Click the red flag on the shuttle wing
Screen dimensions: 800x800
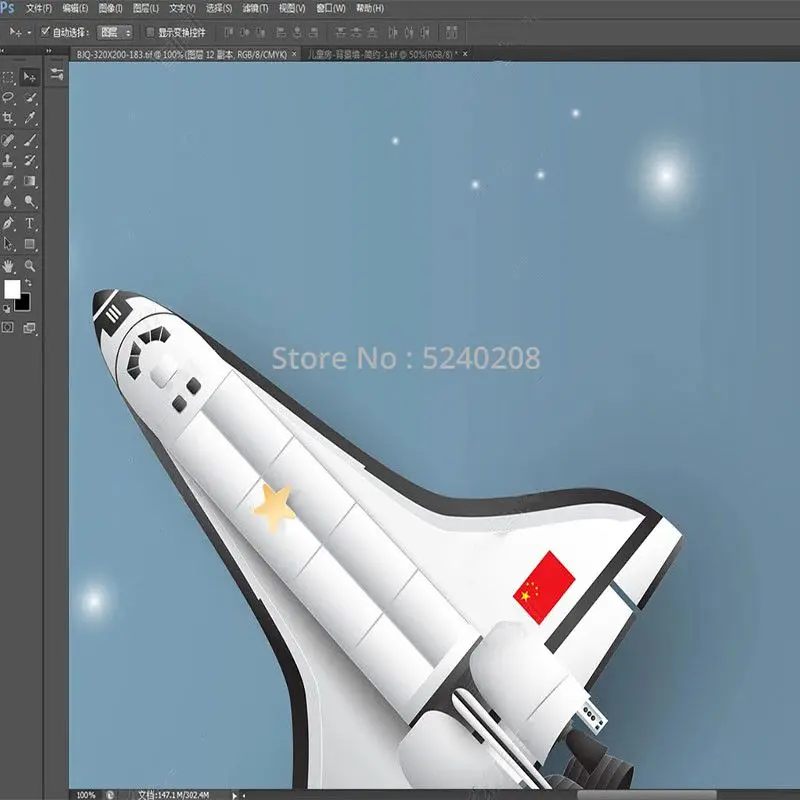point(544,587)
